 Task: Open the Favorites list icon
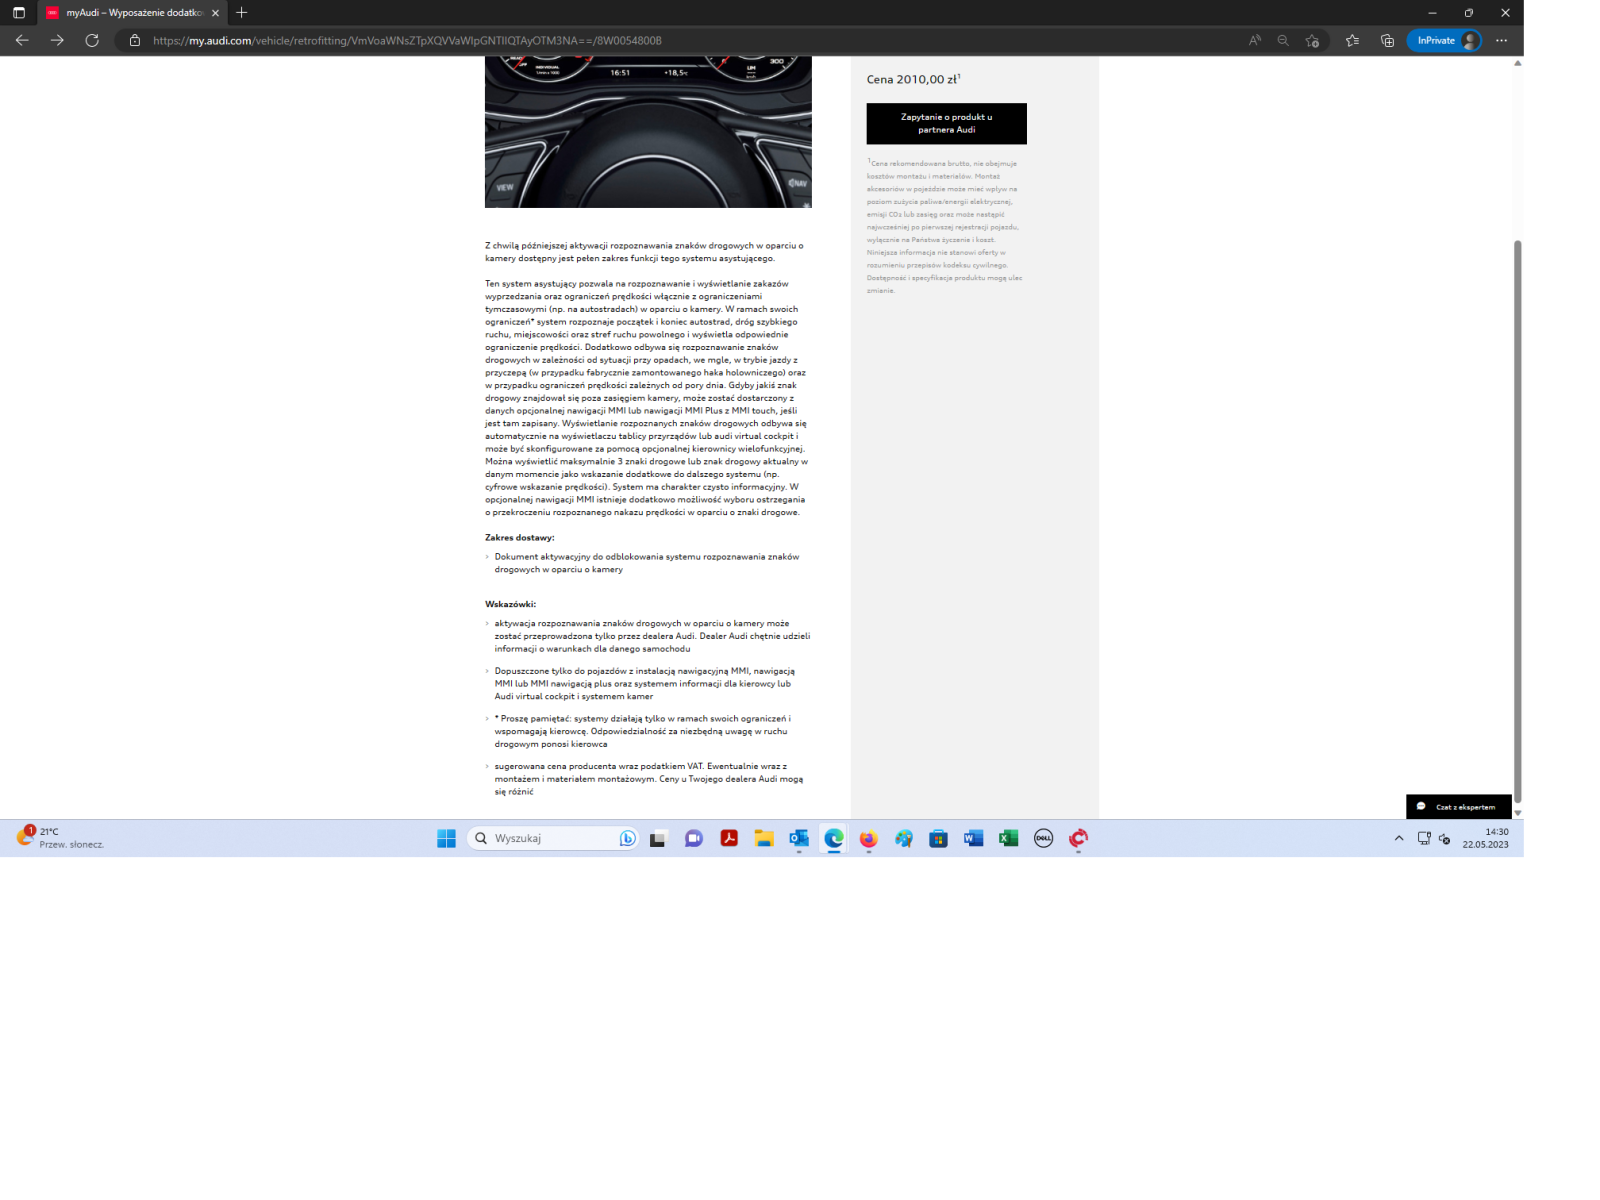tap(1352, 41)
